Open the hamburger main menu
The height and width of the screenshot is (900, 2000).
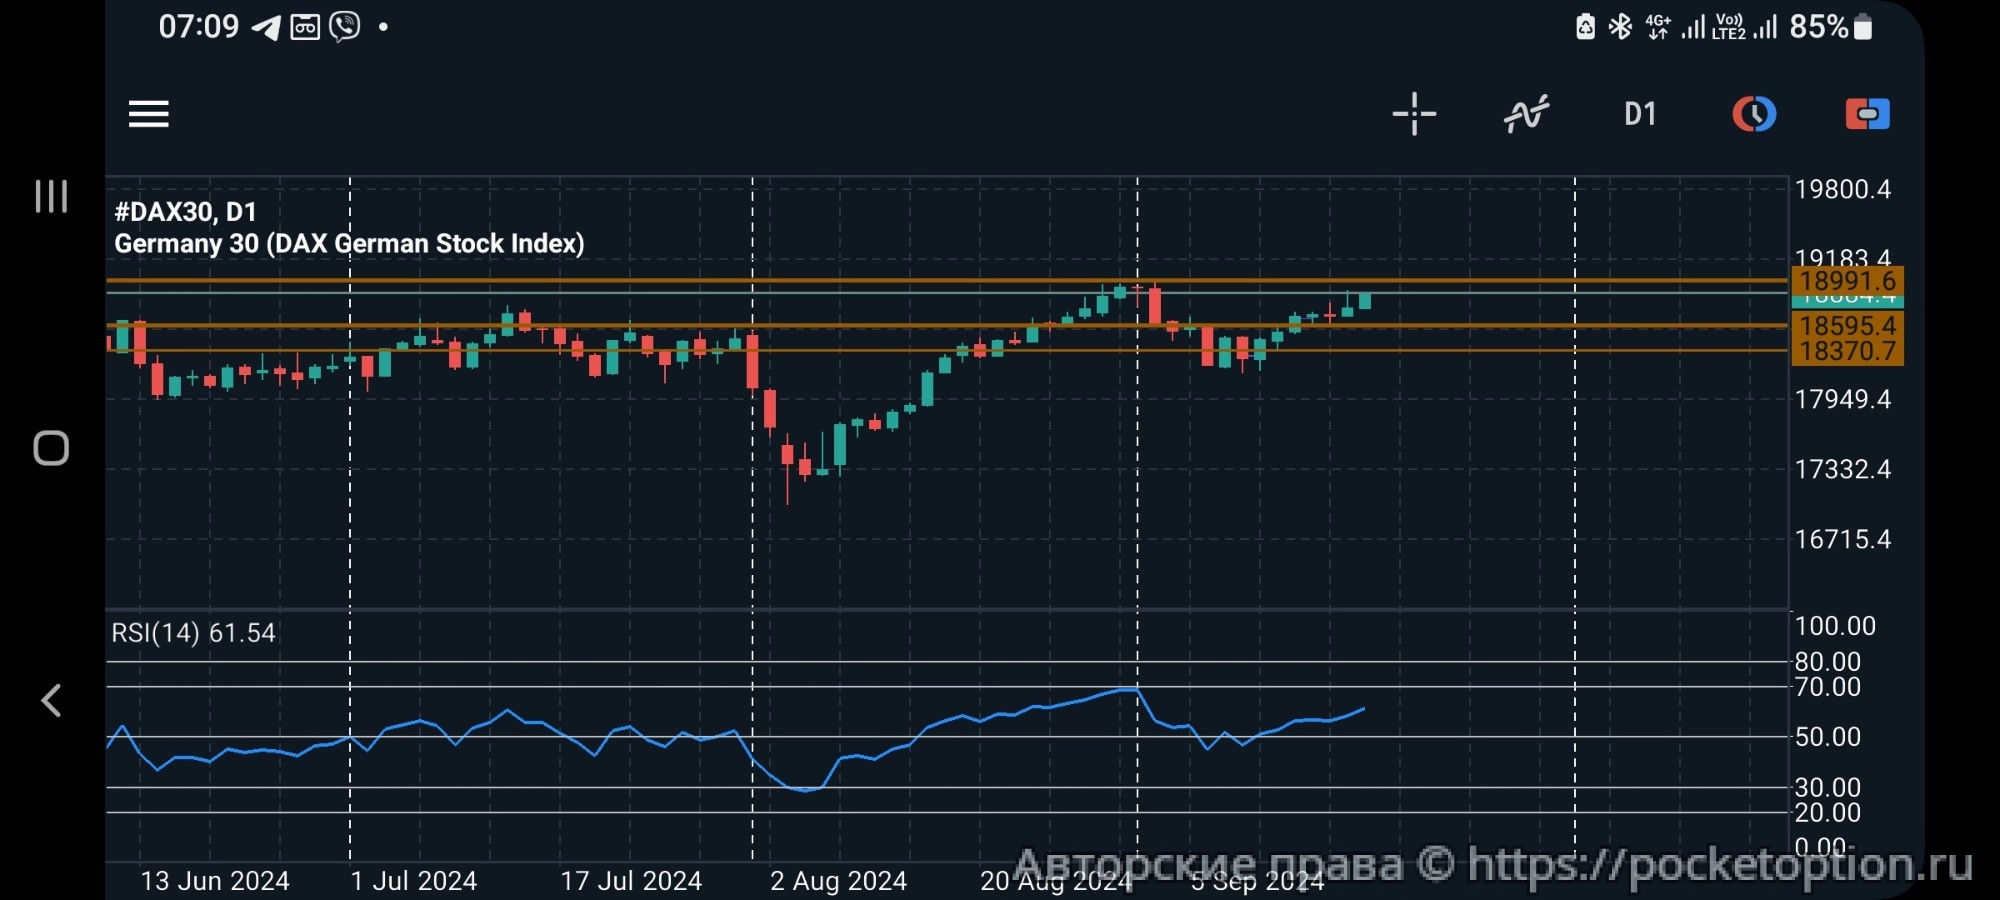(149, 114)
